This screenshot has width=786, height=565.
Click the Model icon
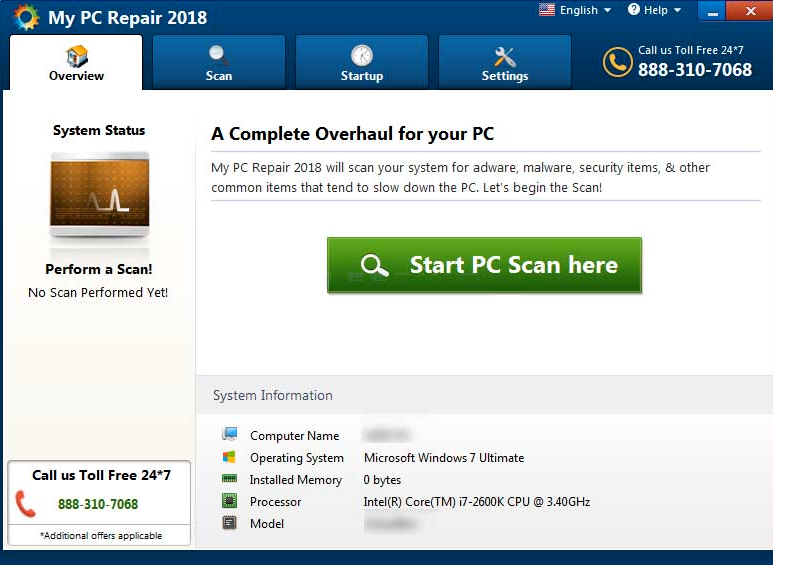(x=230, y=523)
